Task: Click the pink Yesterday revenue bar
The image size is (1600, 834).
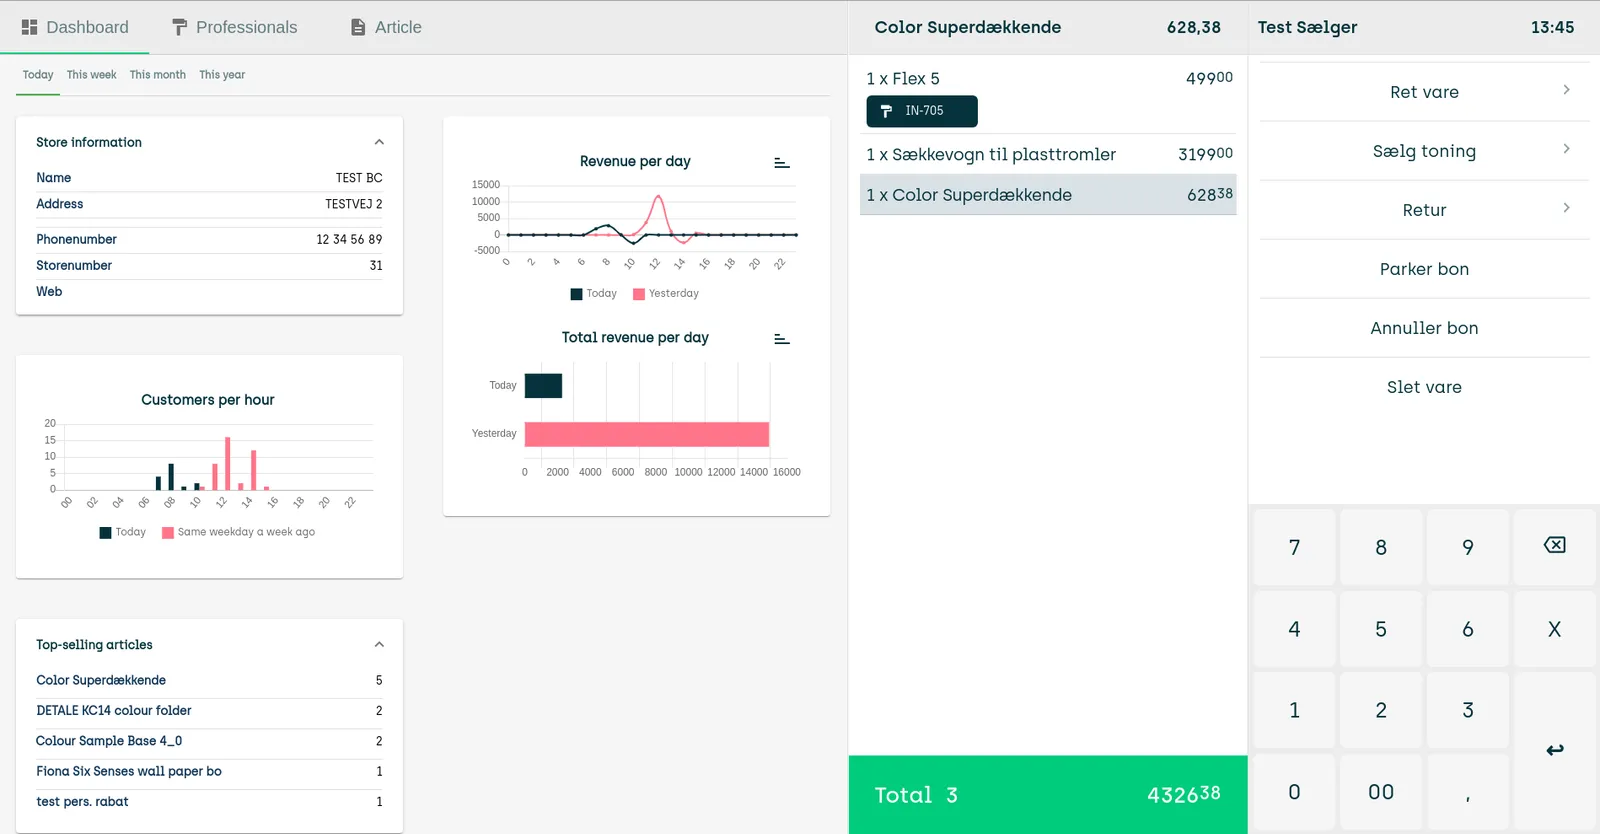Action: (647, 434)
